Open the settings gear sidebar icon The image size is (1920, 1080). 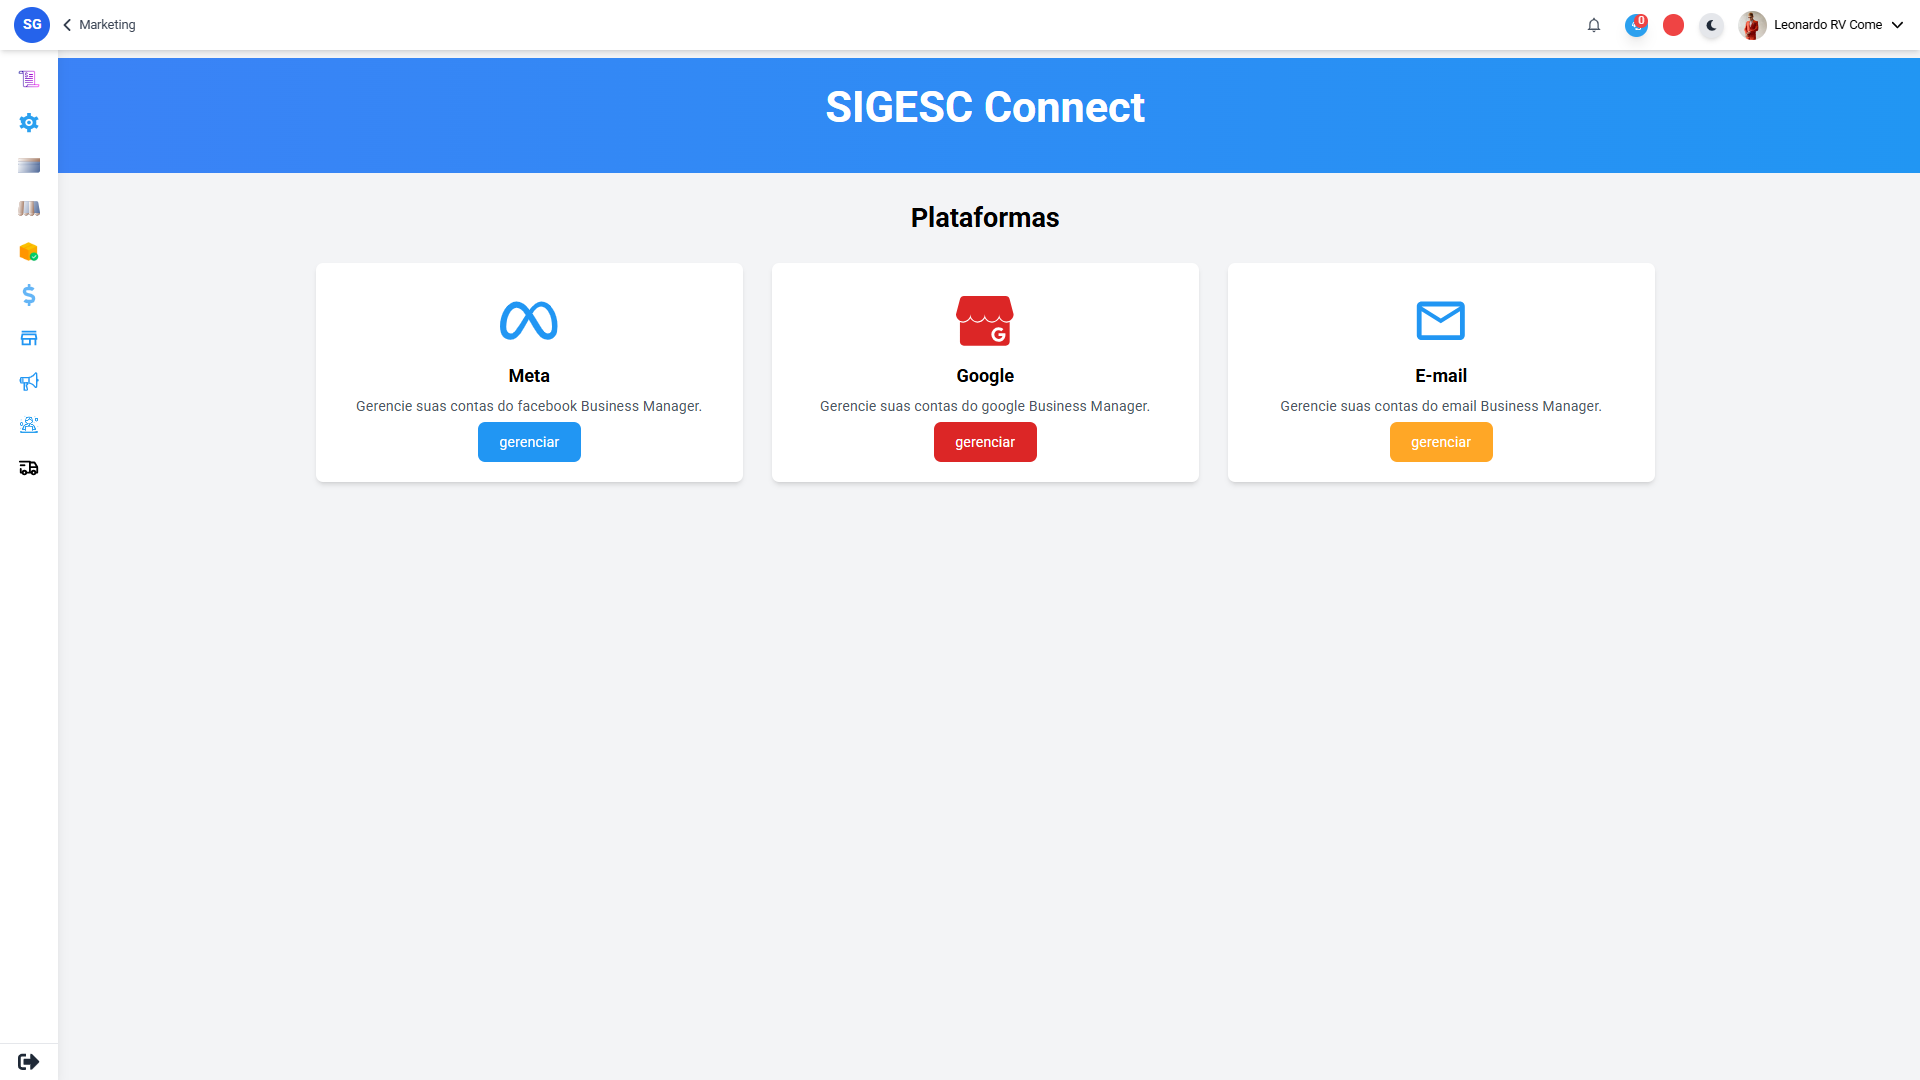click(x=29, y=122)
